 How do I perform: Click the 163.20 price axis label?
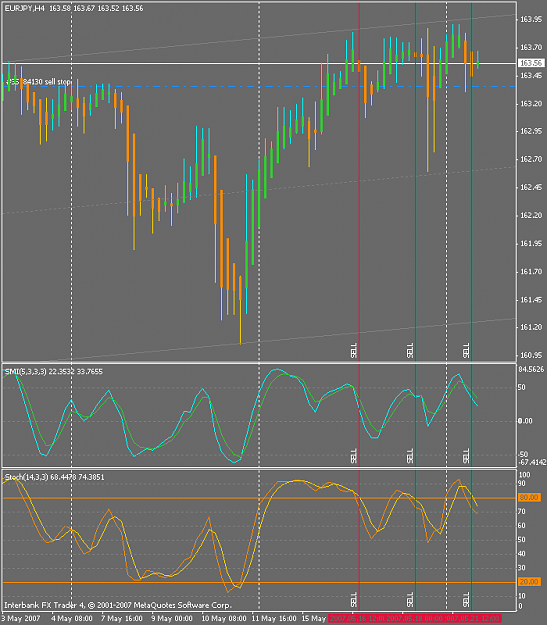pos(531,104)
